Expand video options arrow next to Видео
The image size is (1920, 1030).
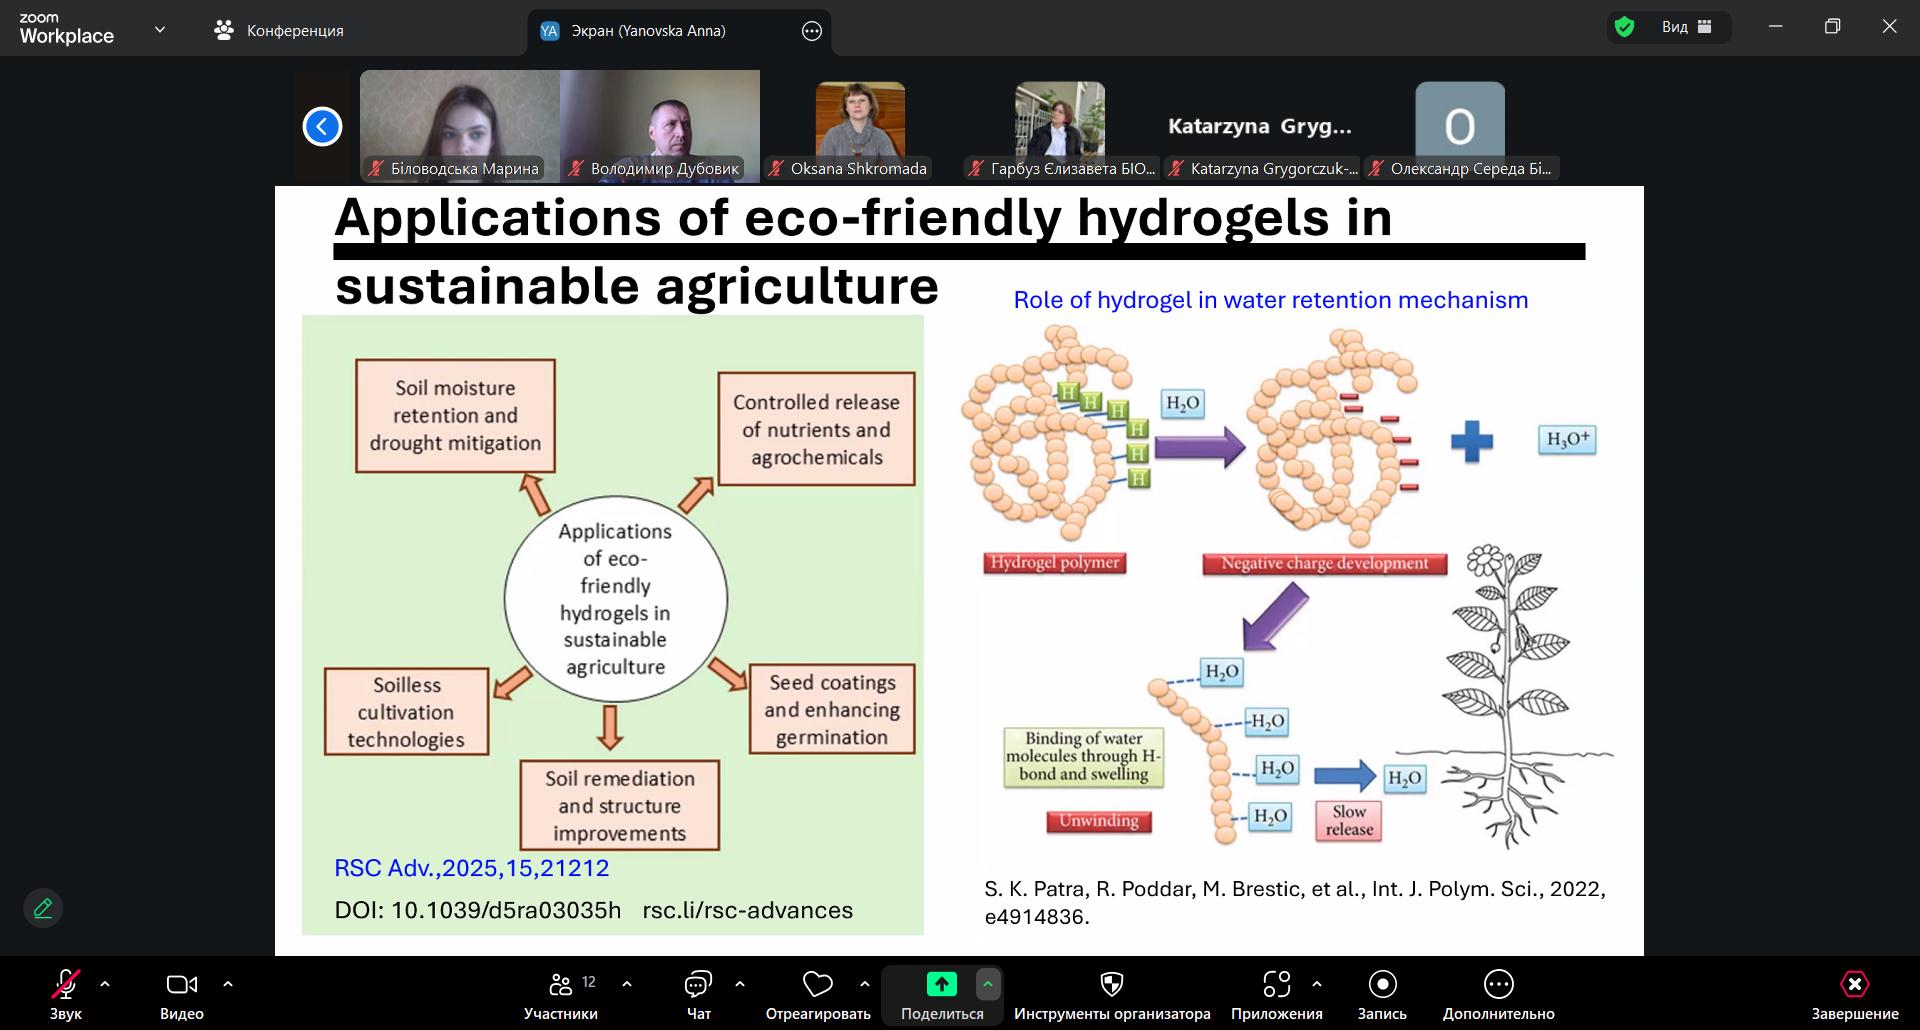(x=228, y=985)
